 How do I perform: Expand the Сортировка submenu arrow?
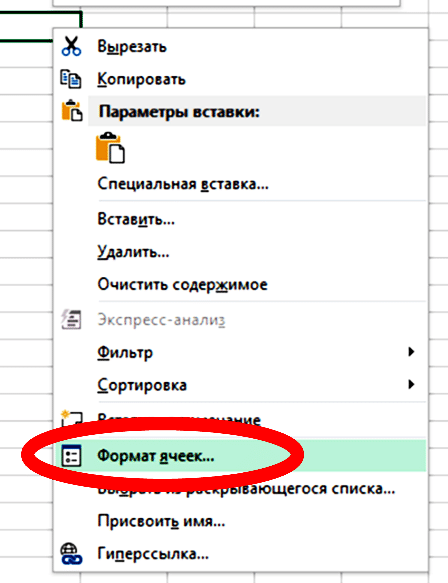coord(411,384)
